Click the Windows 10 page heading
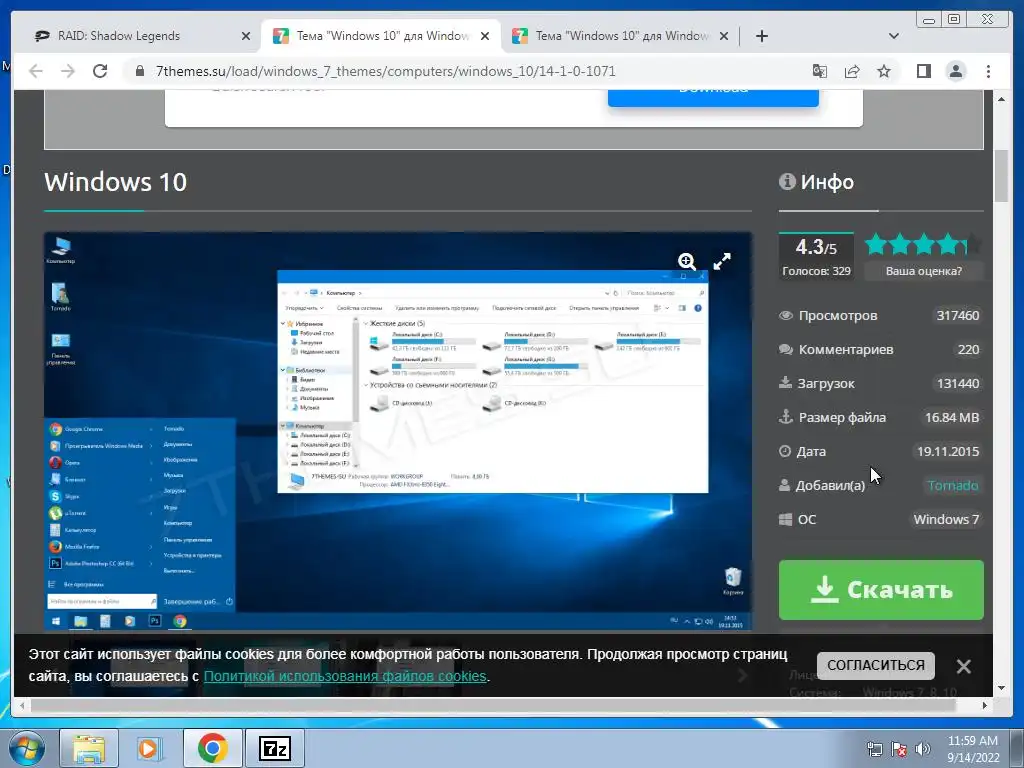1024x768 pixels. click(x=116, y=182)
